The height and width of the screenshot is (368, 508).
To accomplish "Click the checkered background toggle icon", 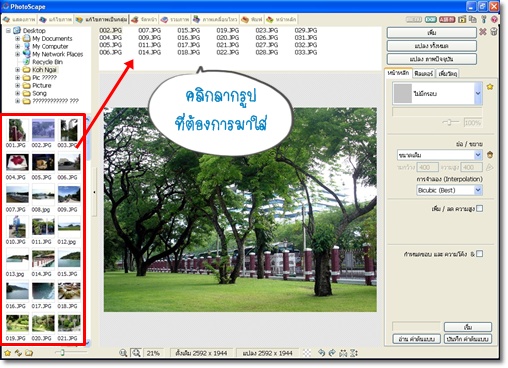I will click(x=307, y=353).
